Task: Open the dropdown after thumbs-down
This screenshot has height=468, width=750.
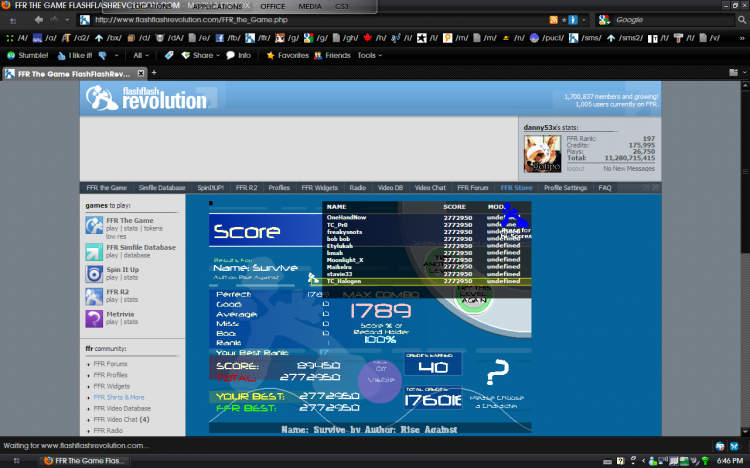Action: pyautogui.click(x=116, y=56)
